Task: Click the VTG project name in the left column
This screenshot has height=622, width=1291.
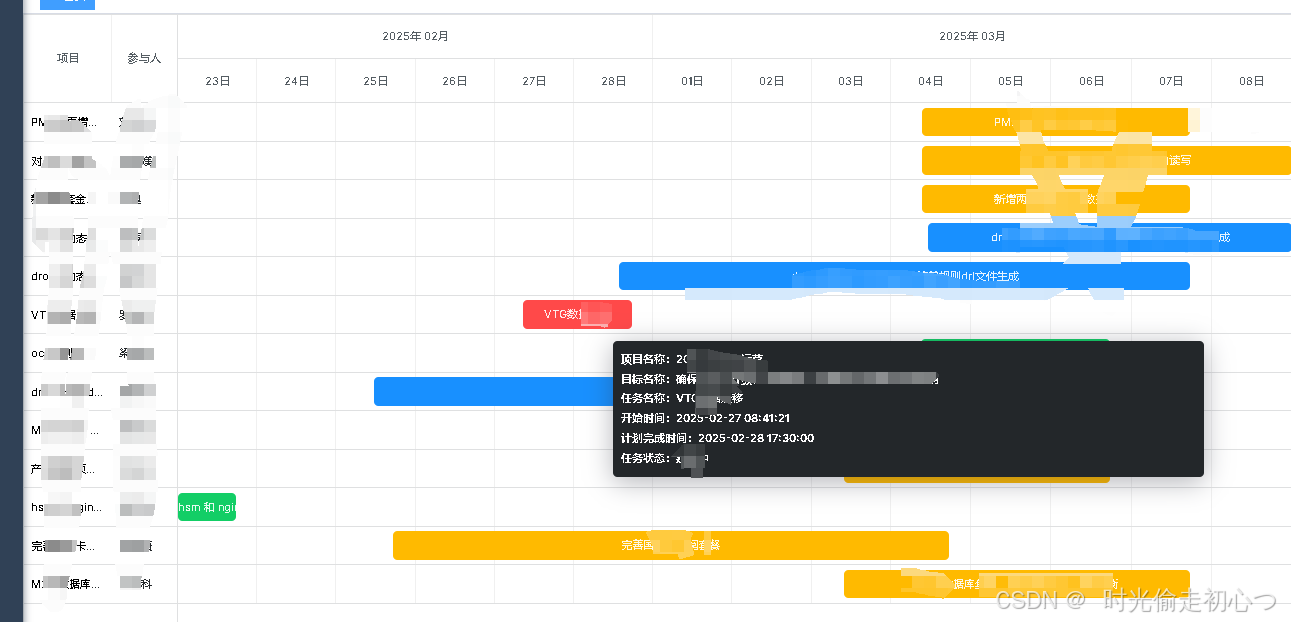Action: [55, 314]
